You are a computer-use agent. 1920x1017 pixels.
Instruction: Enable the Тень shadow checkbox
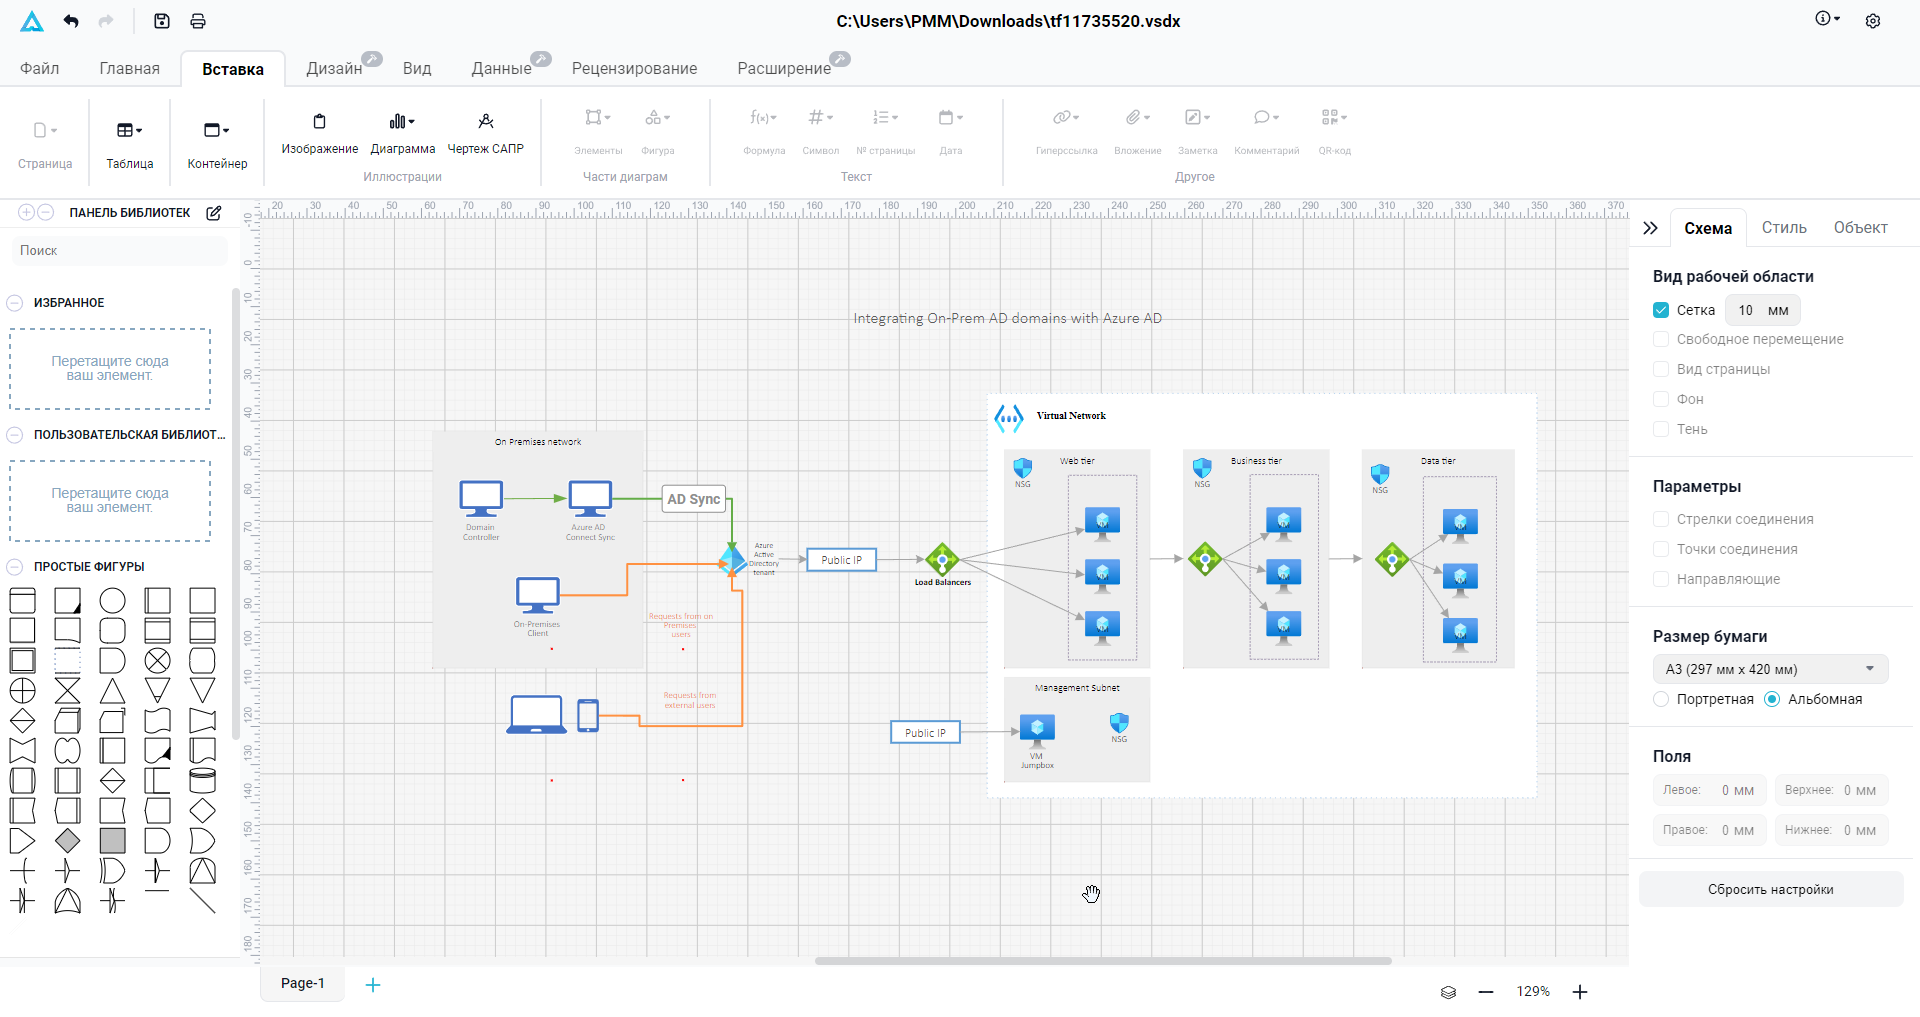pyautogui.click(x=1660, y=429)
